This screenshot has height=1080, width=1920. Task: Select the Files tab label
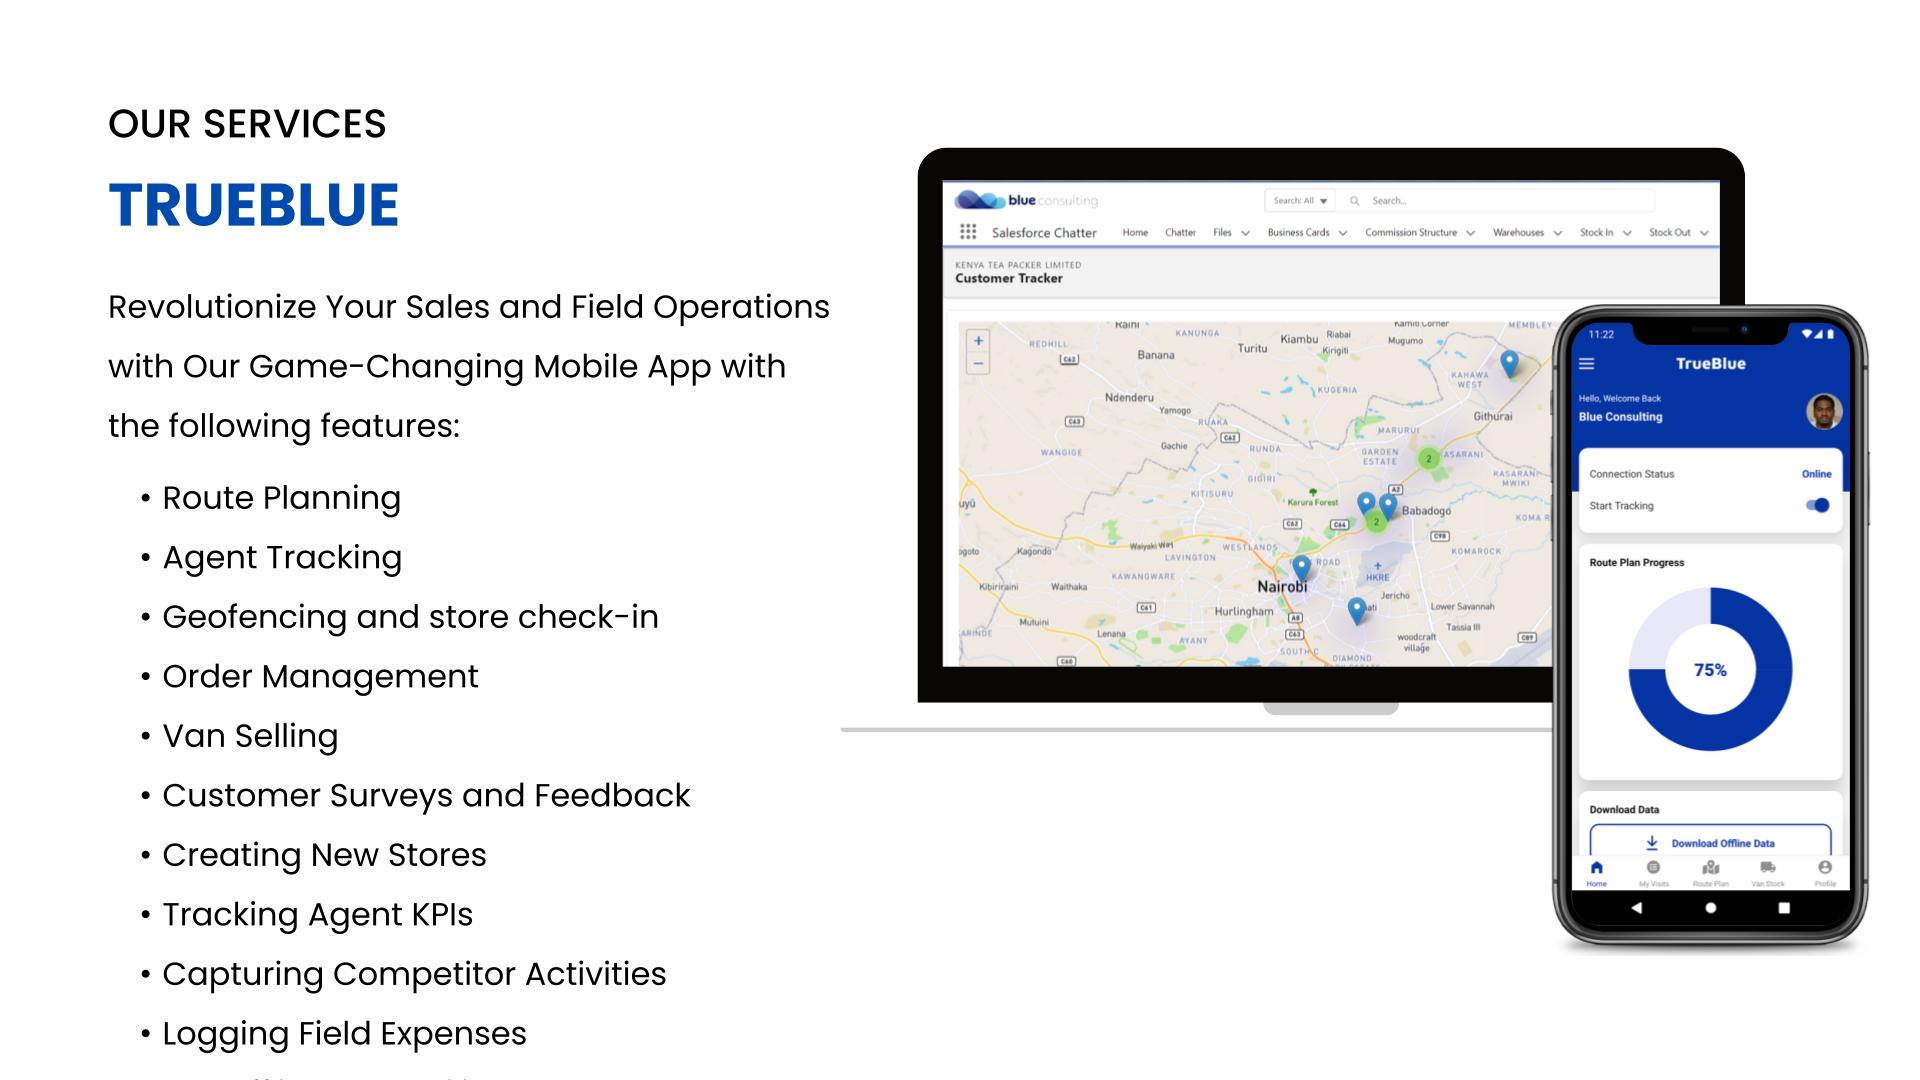[1222, 232]
